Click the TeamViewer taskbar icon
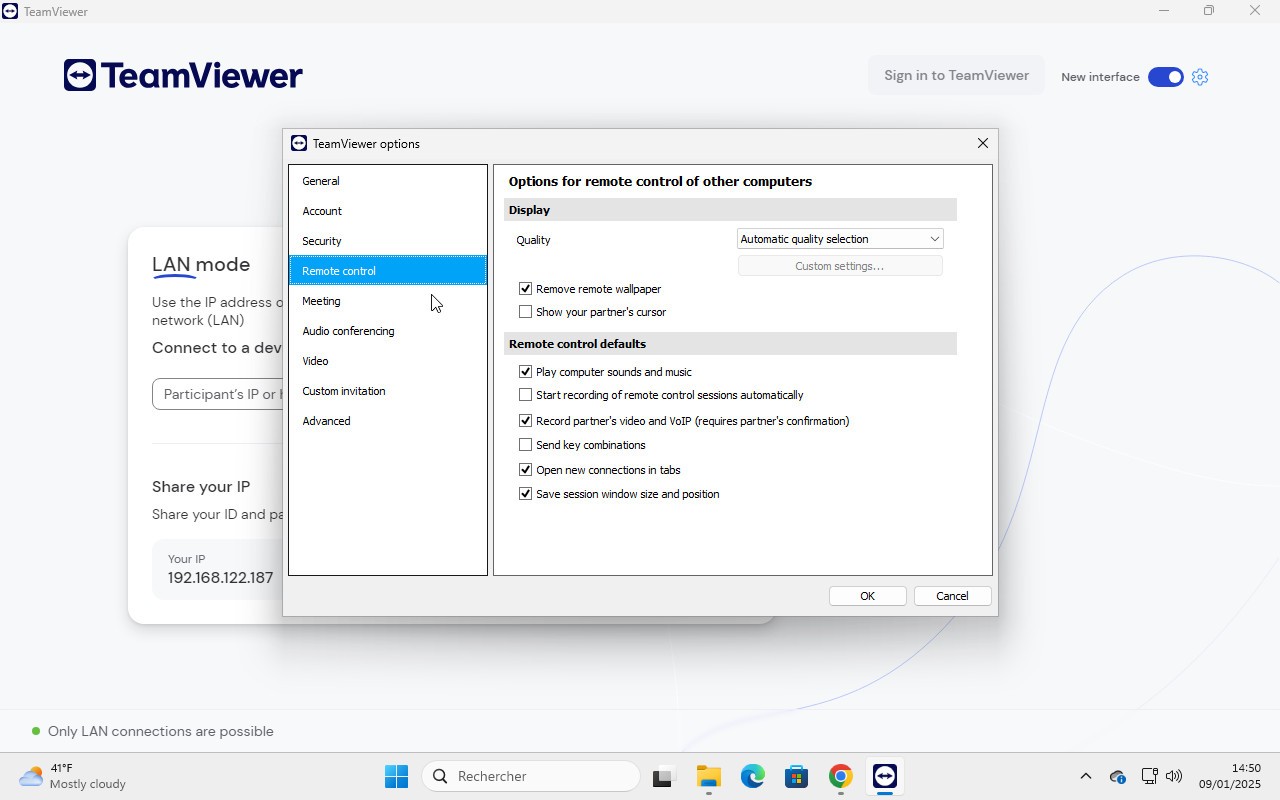The image size is (1280, 800). pos(884,776)
